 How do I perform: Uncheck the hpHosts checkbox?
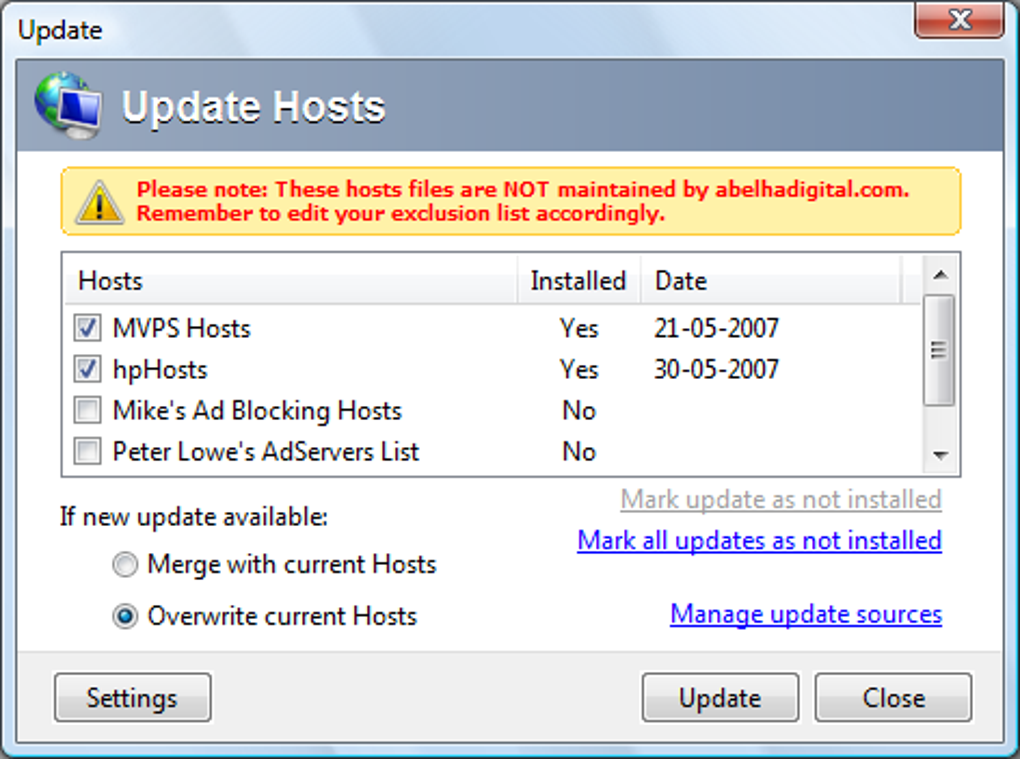click(x=88, y=369)
